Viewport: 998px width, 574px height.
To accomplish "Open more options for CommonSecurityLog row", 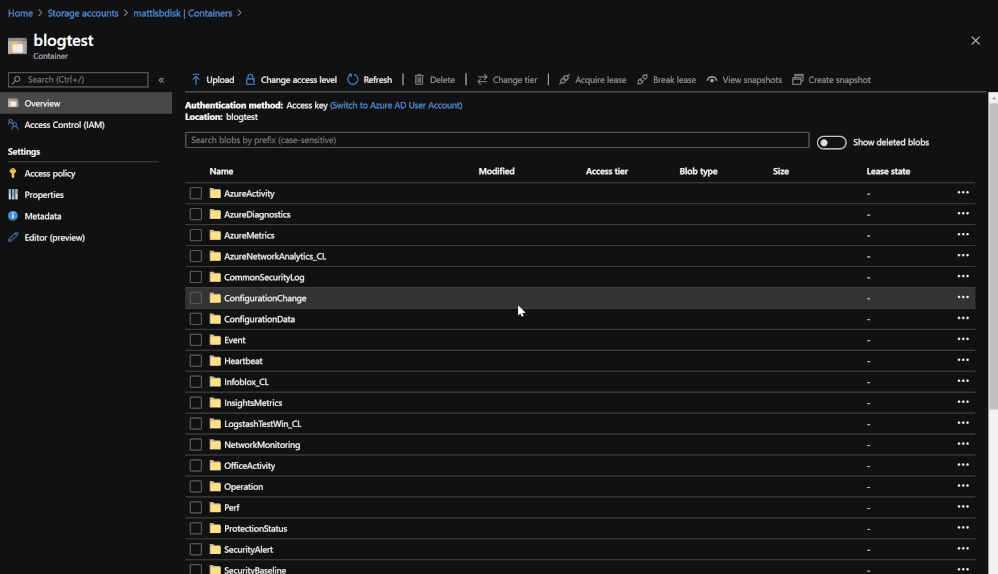I will point(963,276).
